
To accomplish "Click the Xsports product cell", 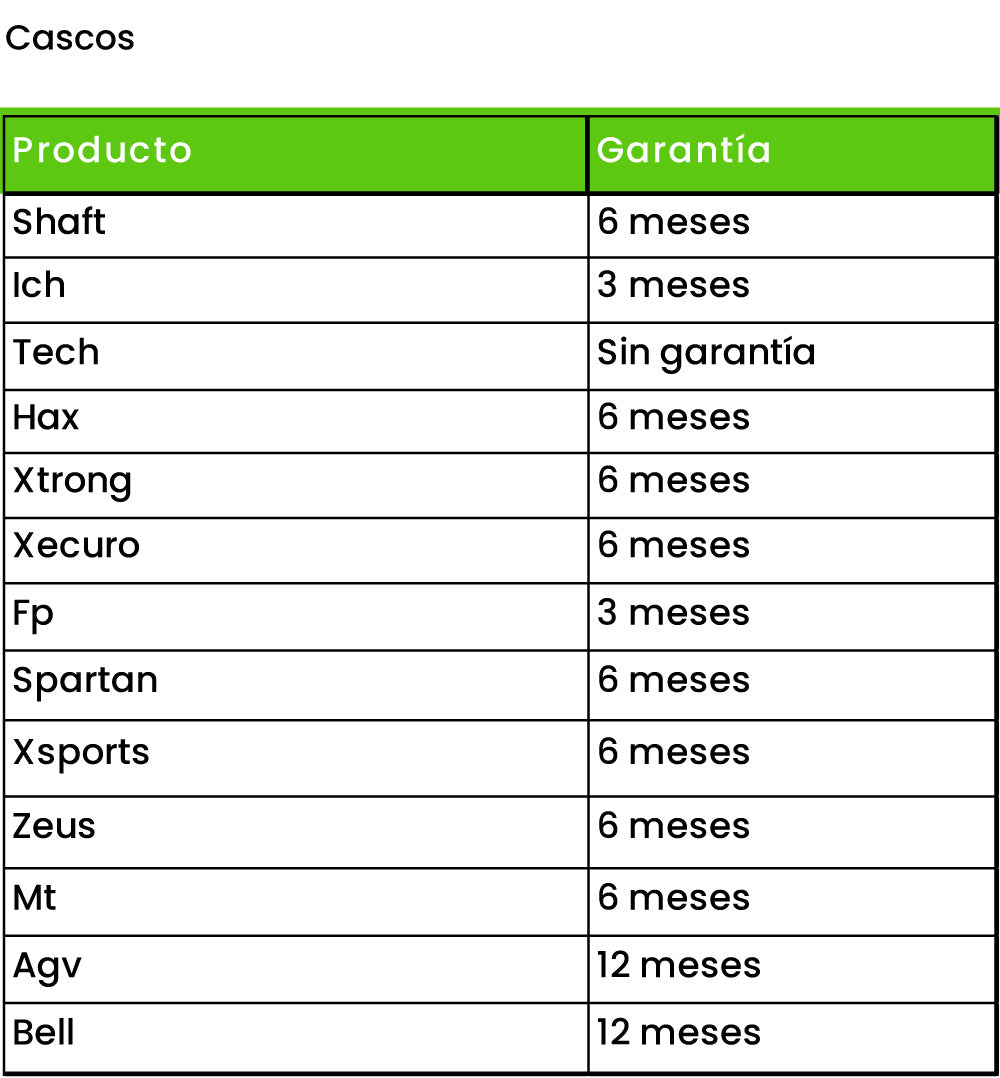I will click(296, 758).
